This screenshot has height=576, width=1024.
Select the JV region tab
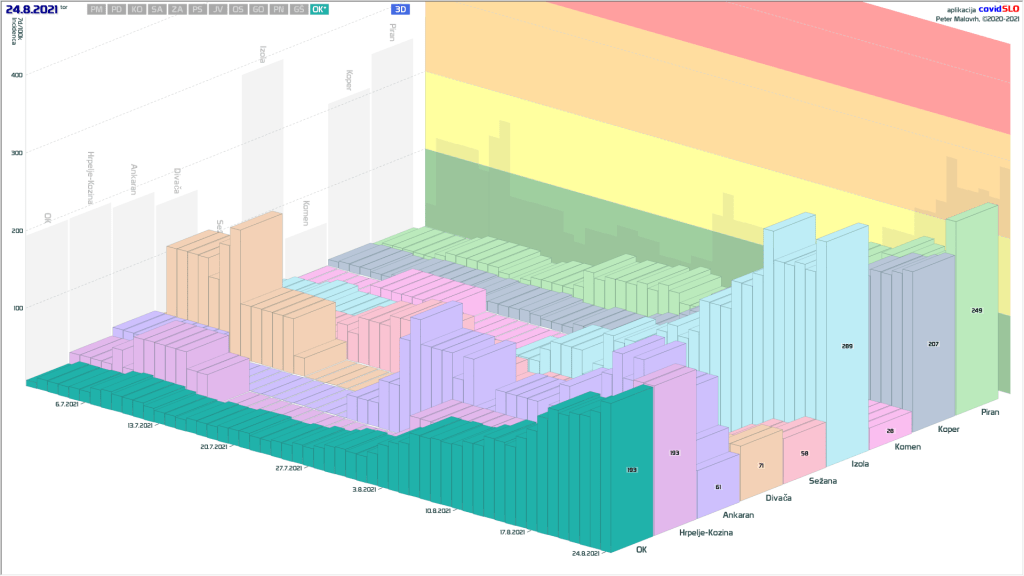coord(218,9)
